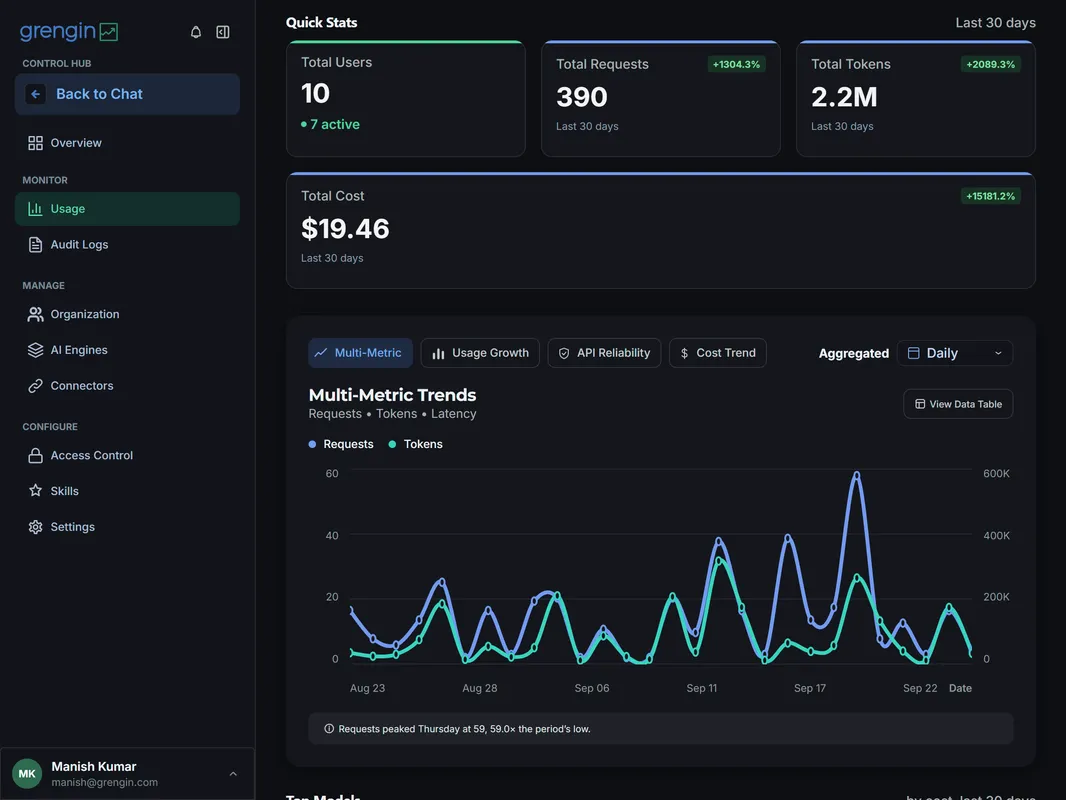Click the info icon in peak note
The height and width of the screenshot is (800, 1066).
click(x=329, y=729)
